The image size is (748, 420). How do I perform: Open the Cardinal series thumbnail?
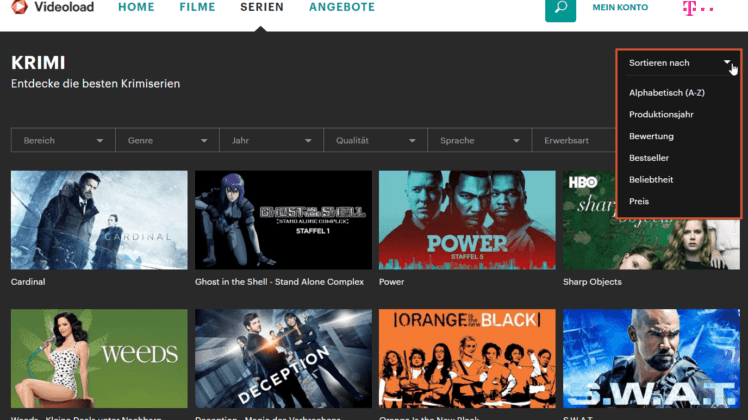tap(99, 220)
